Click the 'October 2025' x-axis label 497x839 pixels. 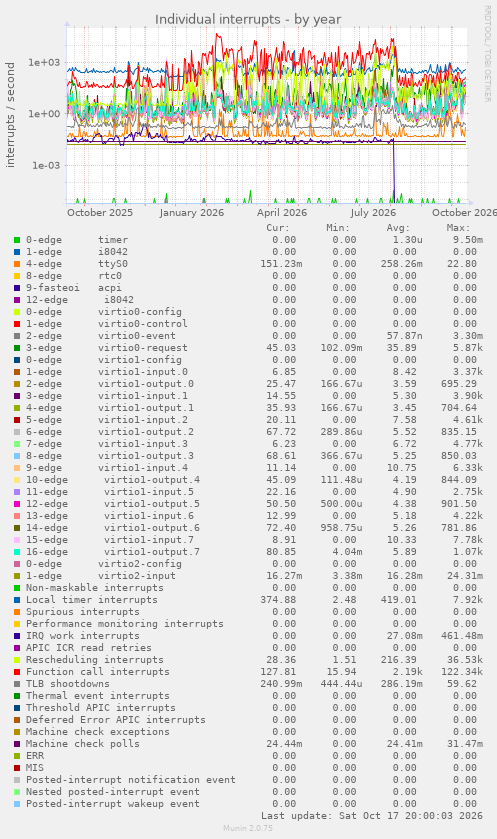100,212
